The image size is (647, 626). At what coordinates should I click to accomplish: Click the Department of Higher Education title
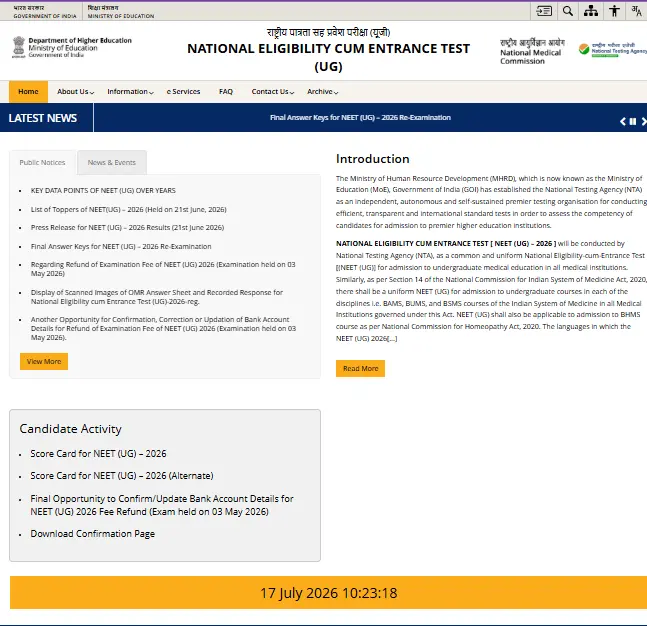(x=80, y=40)
